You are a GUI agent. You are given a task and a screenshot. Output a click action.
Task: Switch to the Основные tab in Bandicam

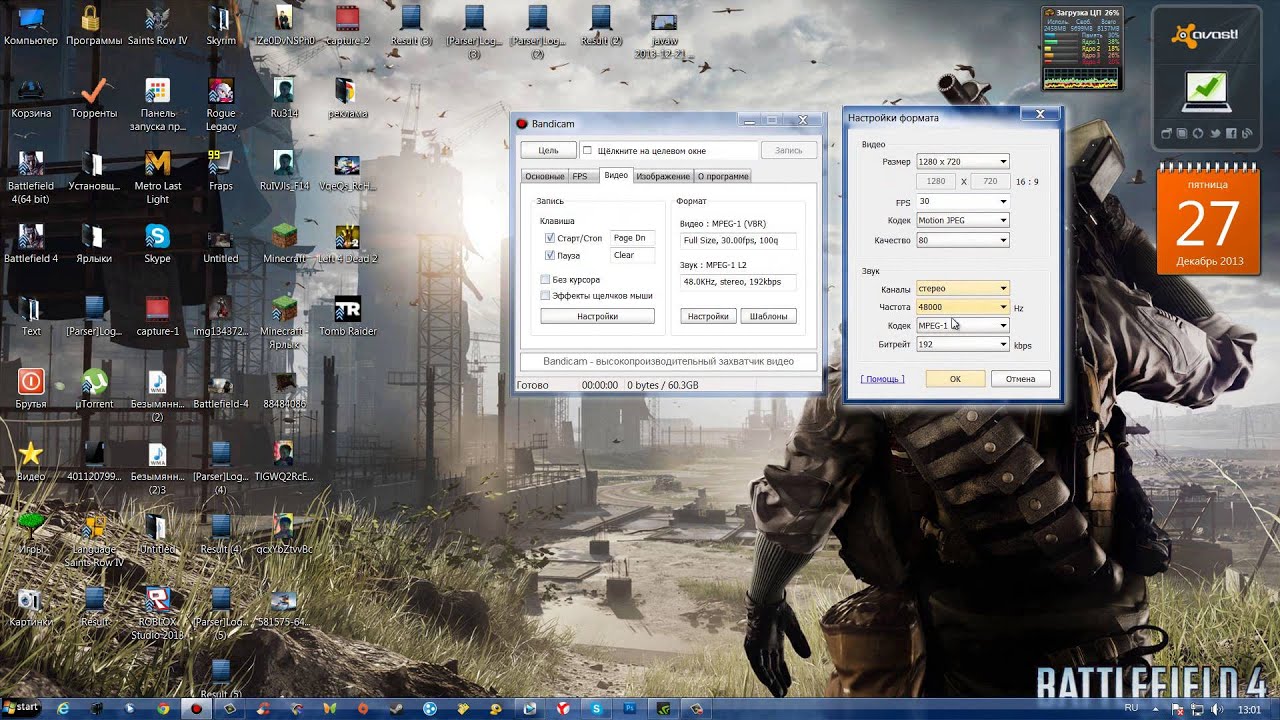545,176
